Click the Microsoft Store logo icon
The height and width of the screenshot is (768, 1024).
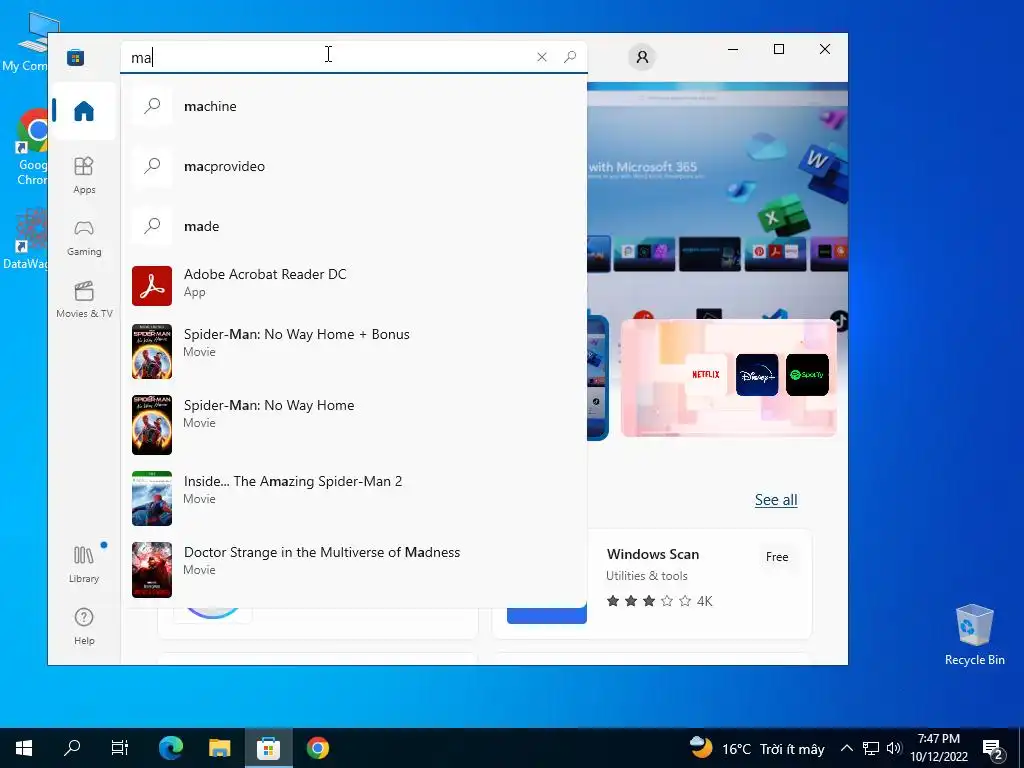point(76,57)
